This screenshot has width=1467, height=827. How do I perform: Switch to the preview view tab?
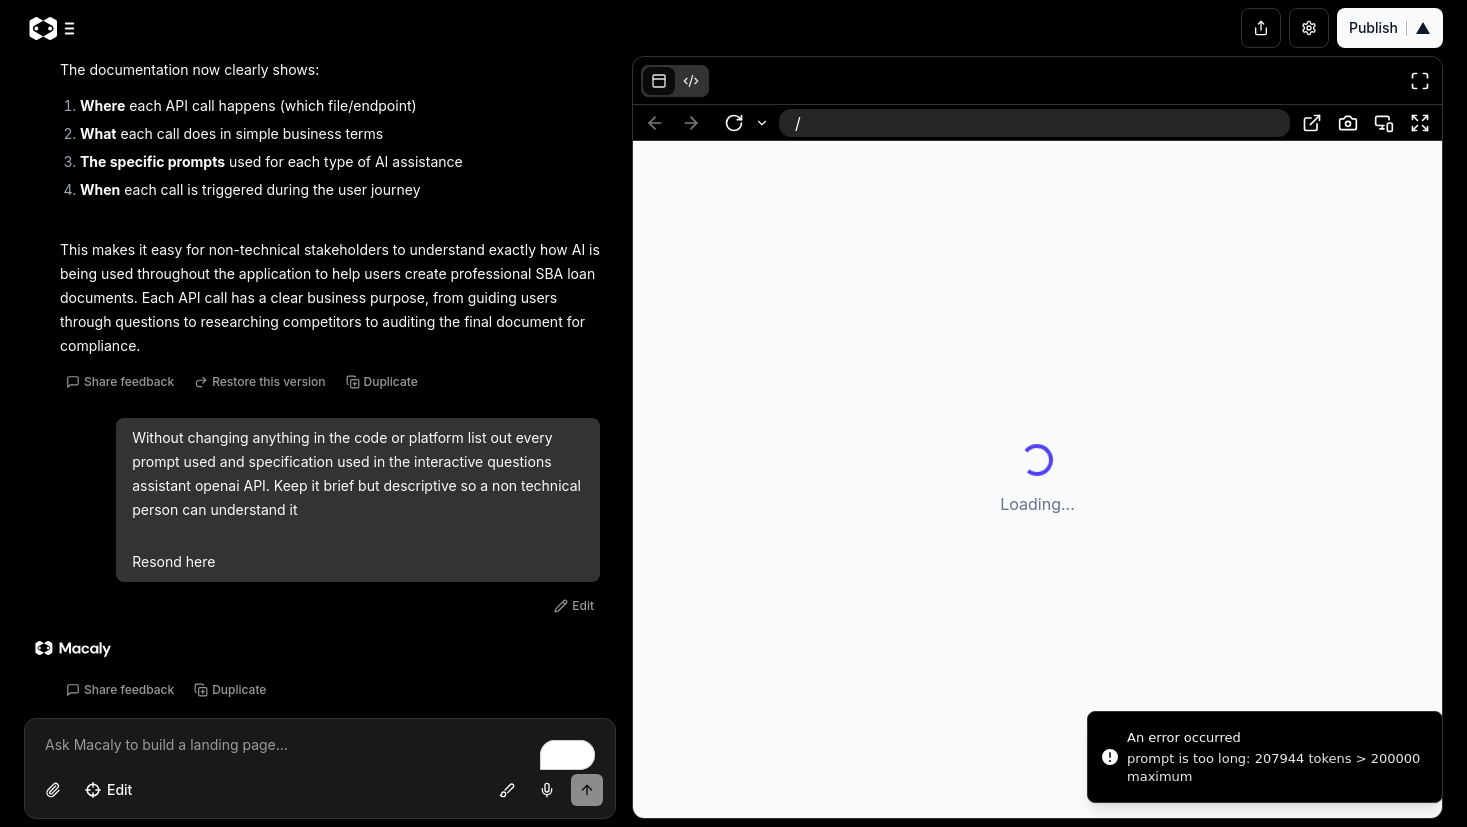coord(659,81)
